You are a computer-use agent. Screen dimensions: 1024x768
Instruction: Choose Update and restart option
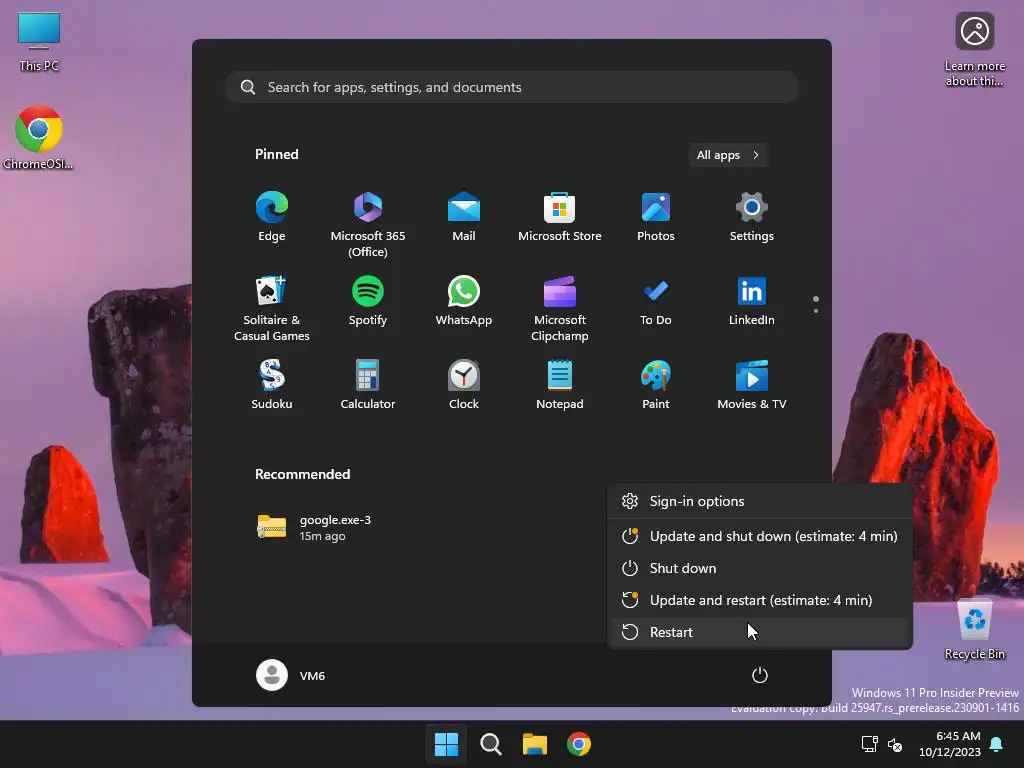(x=760, y=600)
